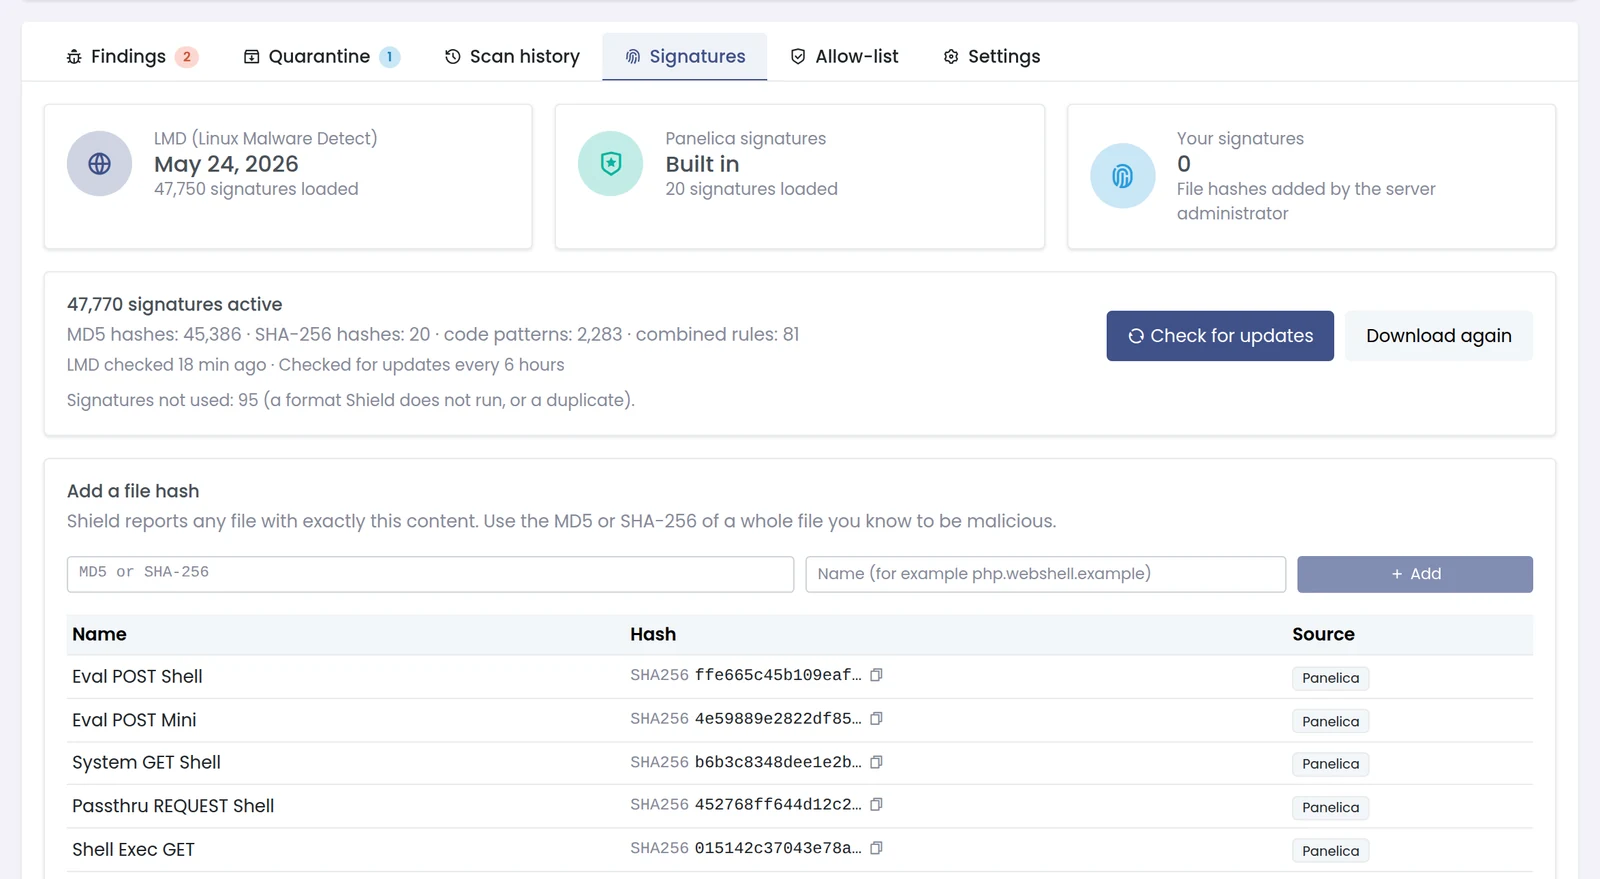Open the Findings tab

132,57
